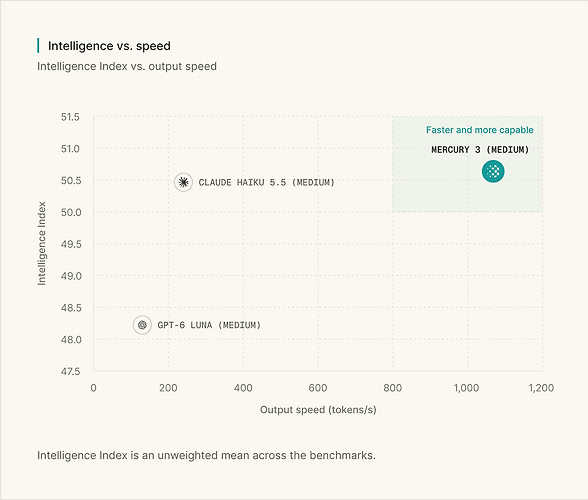The width and height of the screenshot is (588, 500).
Task: Click the 'Output speed (tokens/s)' axis title
Action: point(318,410)
